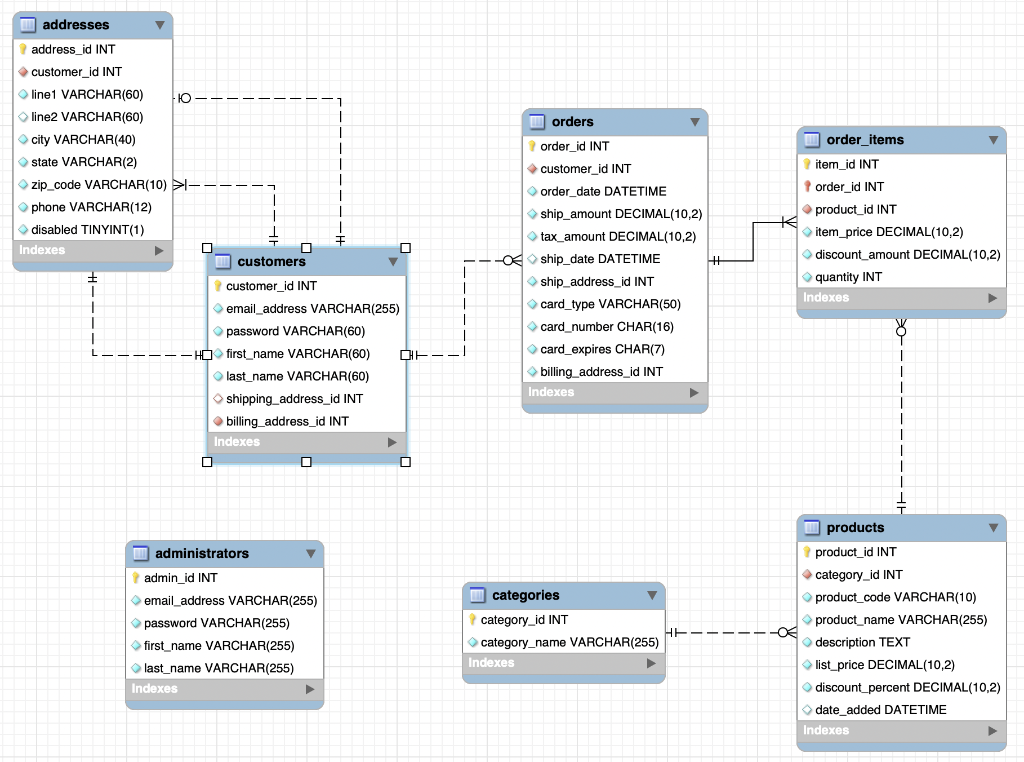Click the foreign key diamond beside product_id in order_items

pos(807,209)
